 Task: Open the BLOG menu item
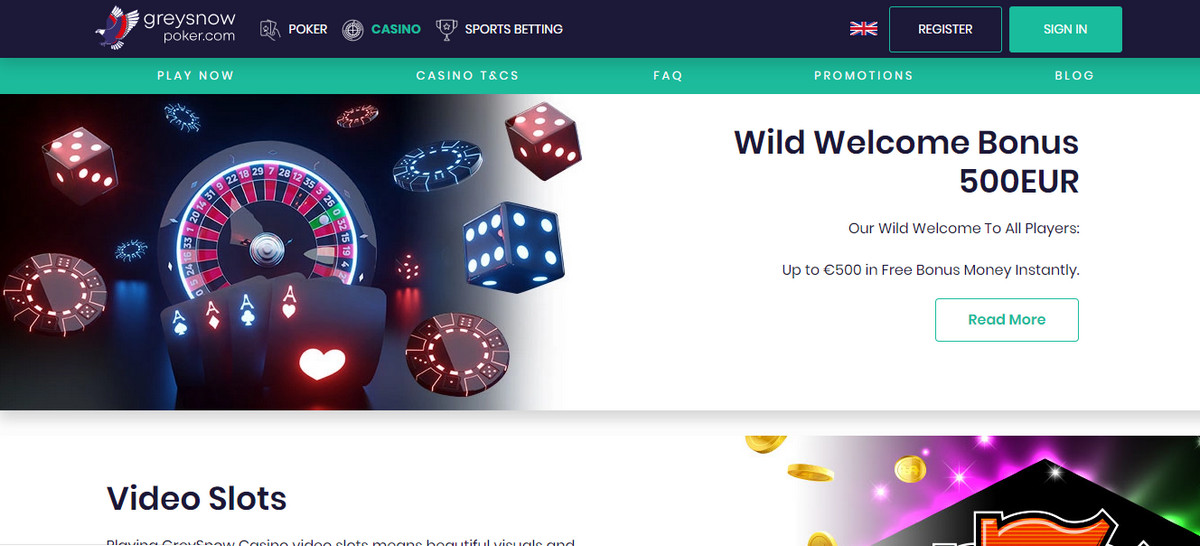coord(1074,76)
